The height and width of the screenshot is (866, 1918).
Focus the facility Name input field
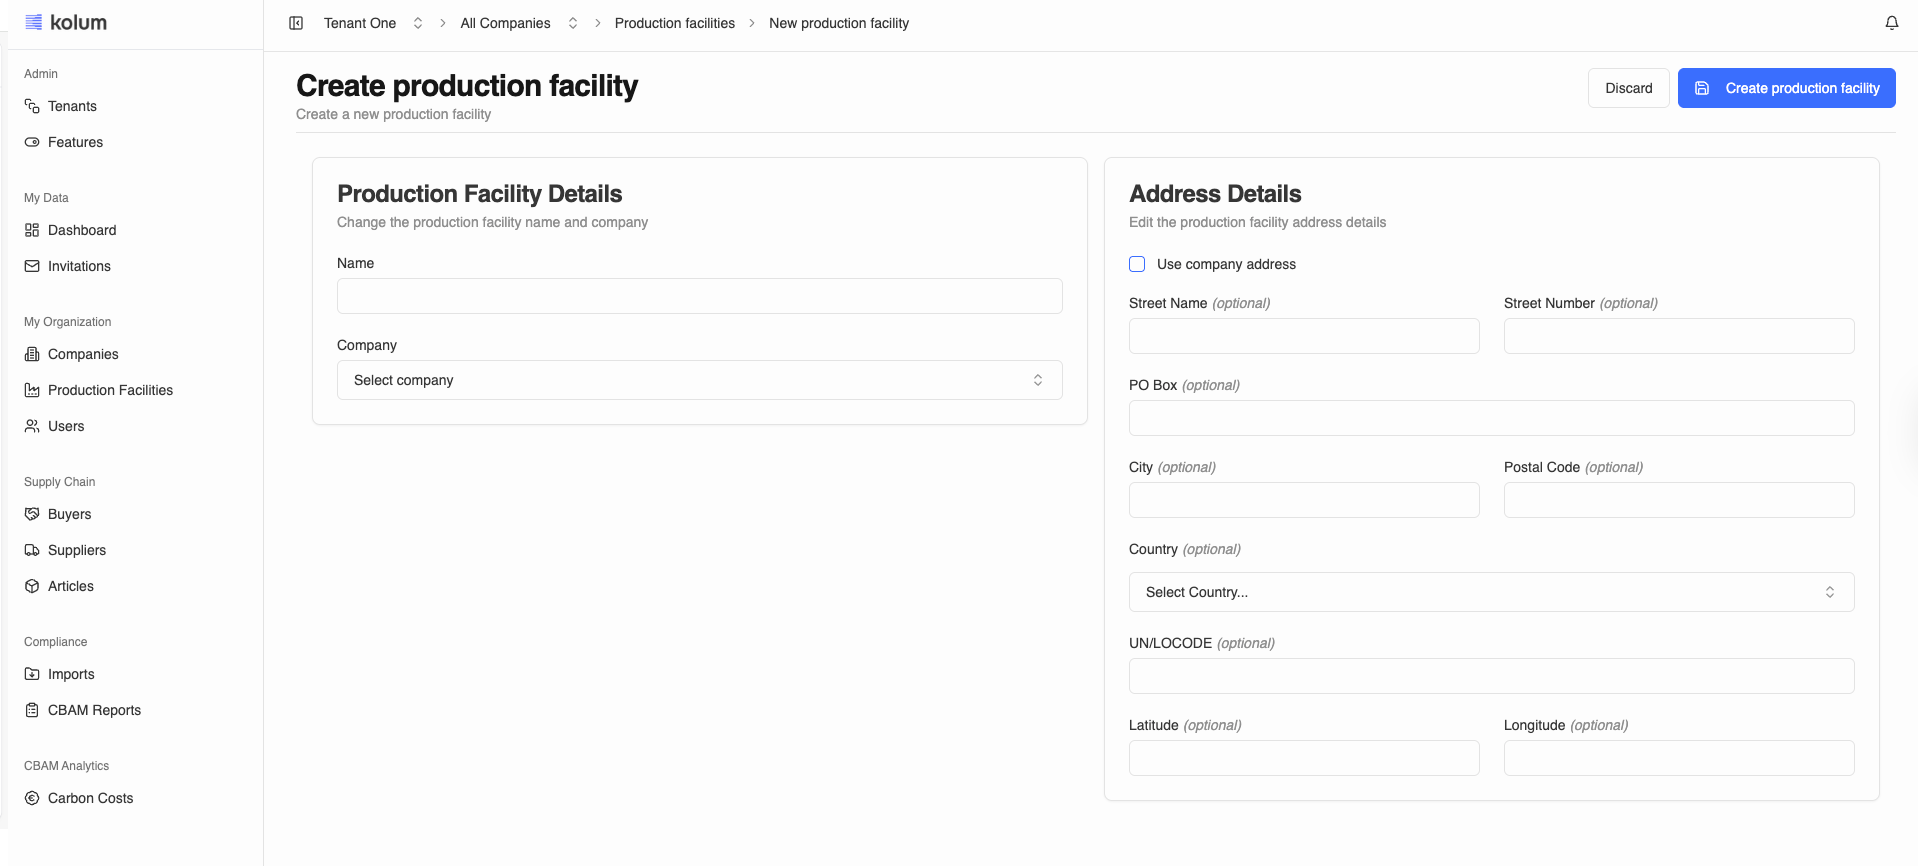tap(699, 296)
